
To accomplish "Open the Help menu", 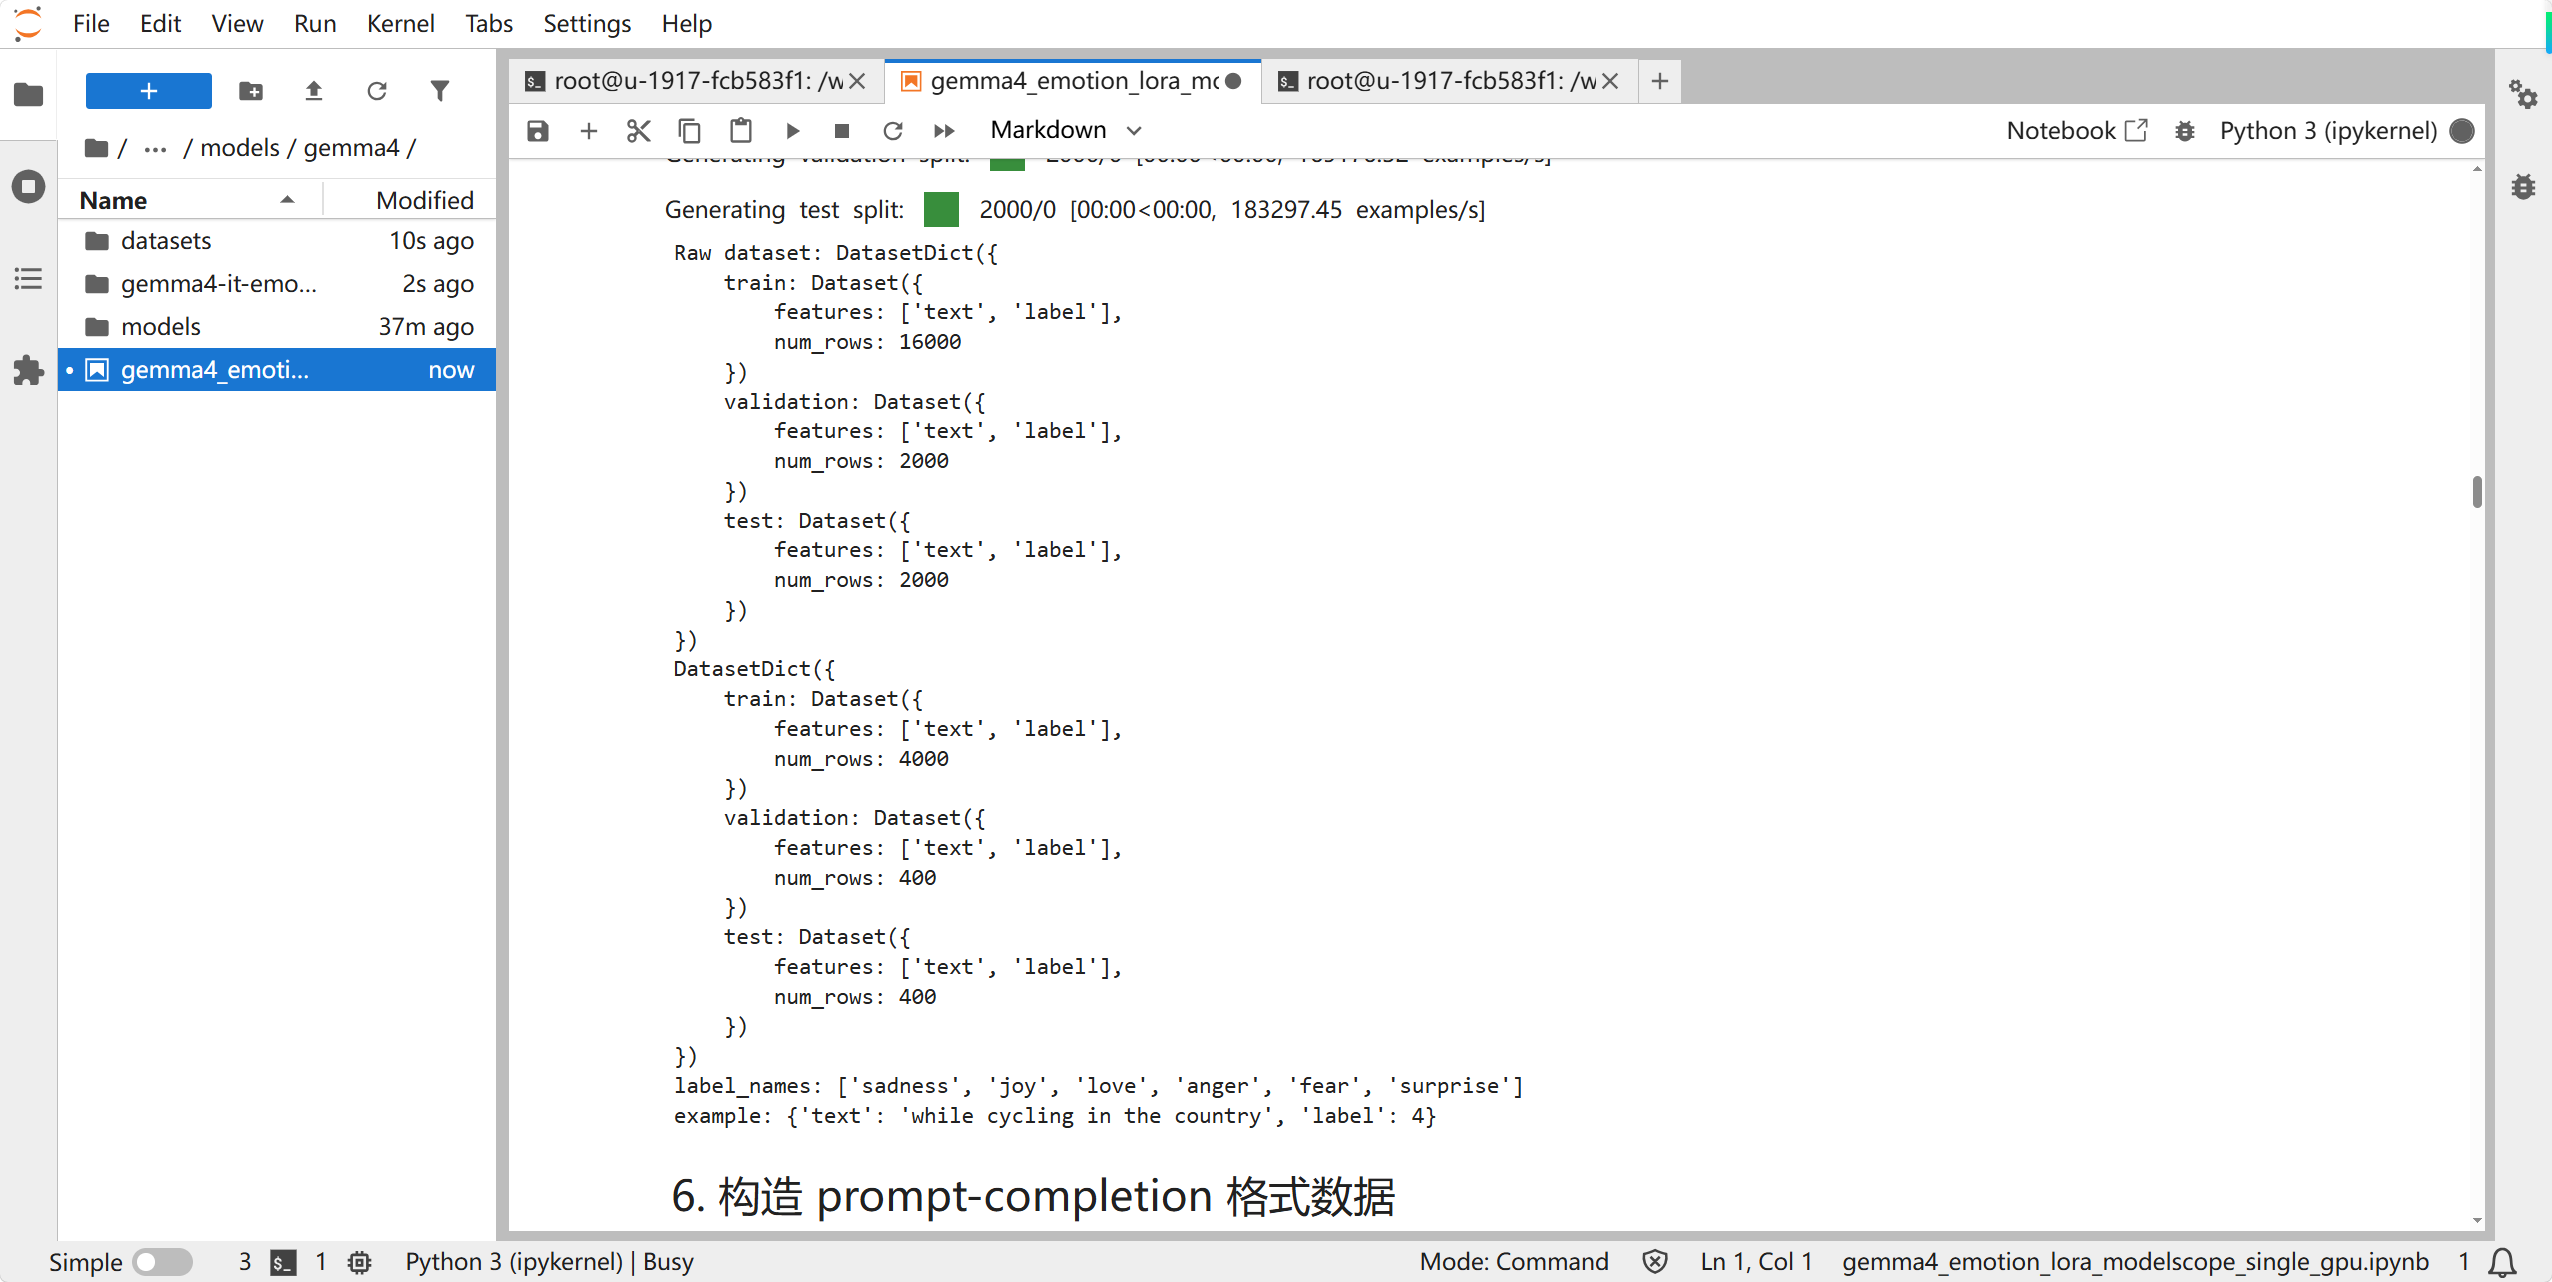I will [x=686, y=23].
